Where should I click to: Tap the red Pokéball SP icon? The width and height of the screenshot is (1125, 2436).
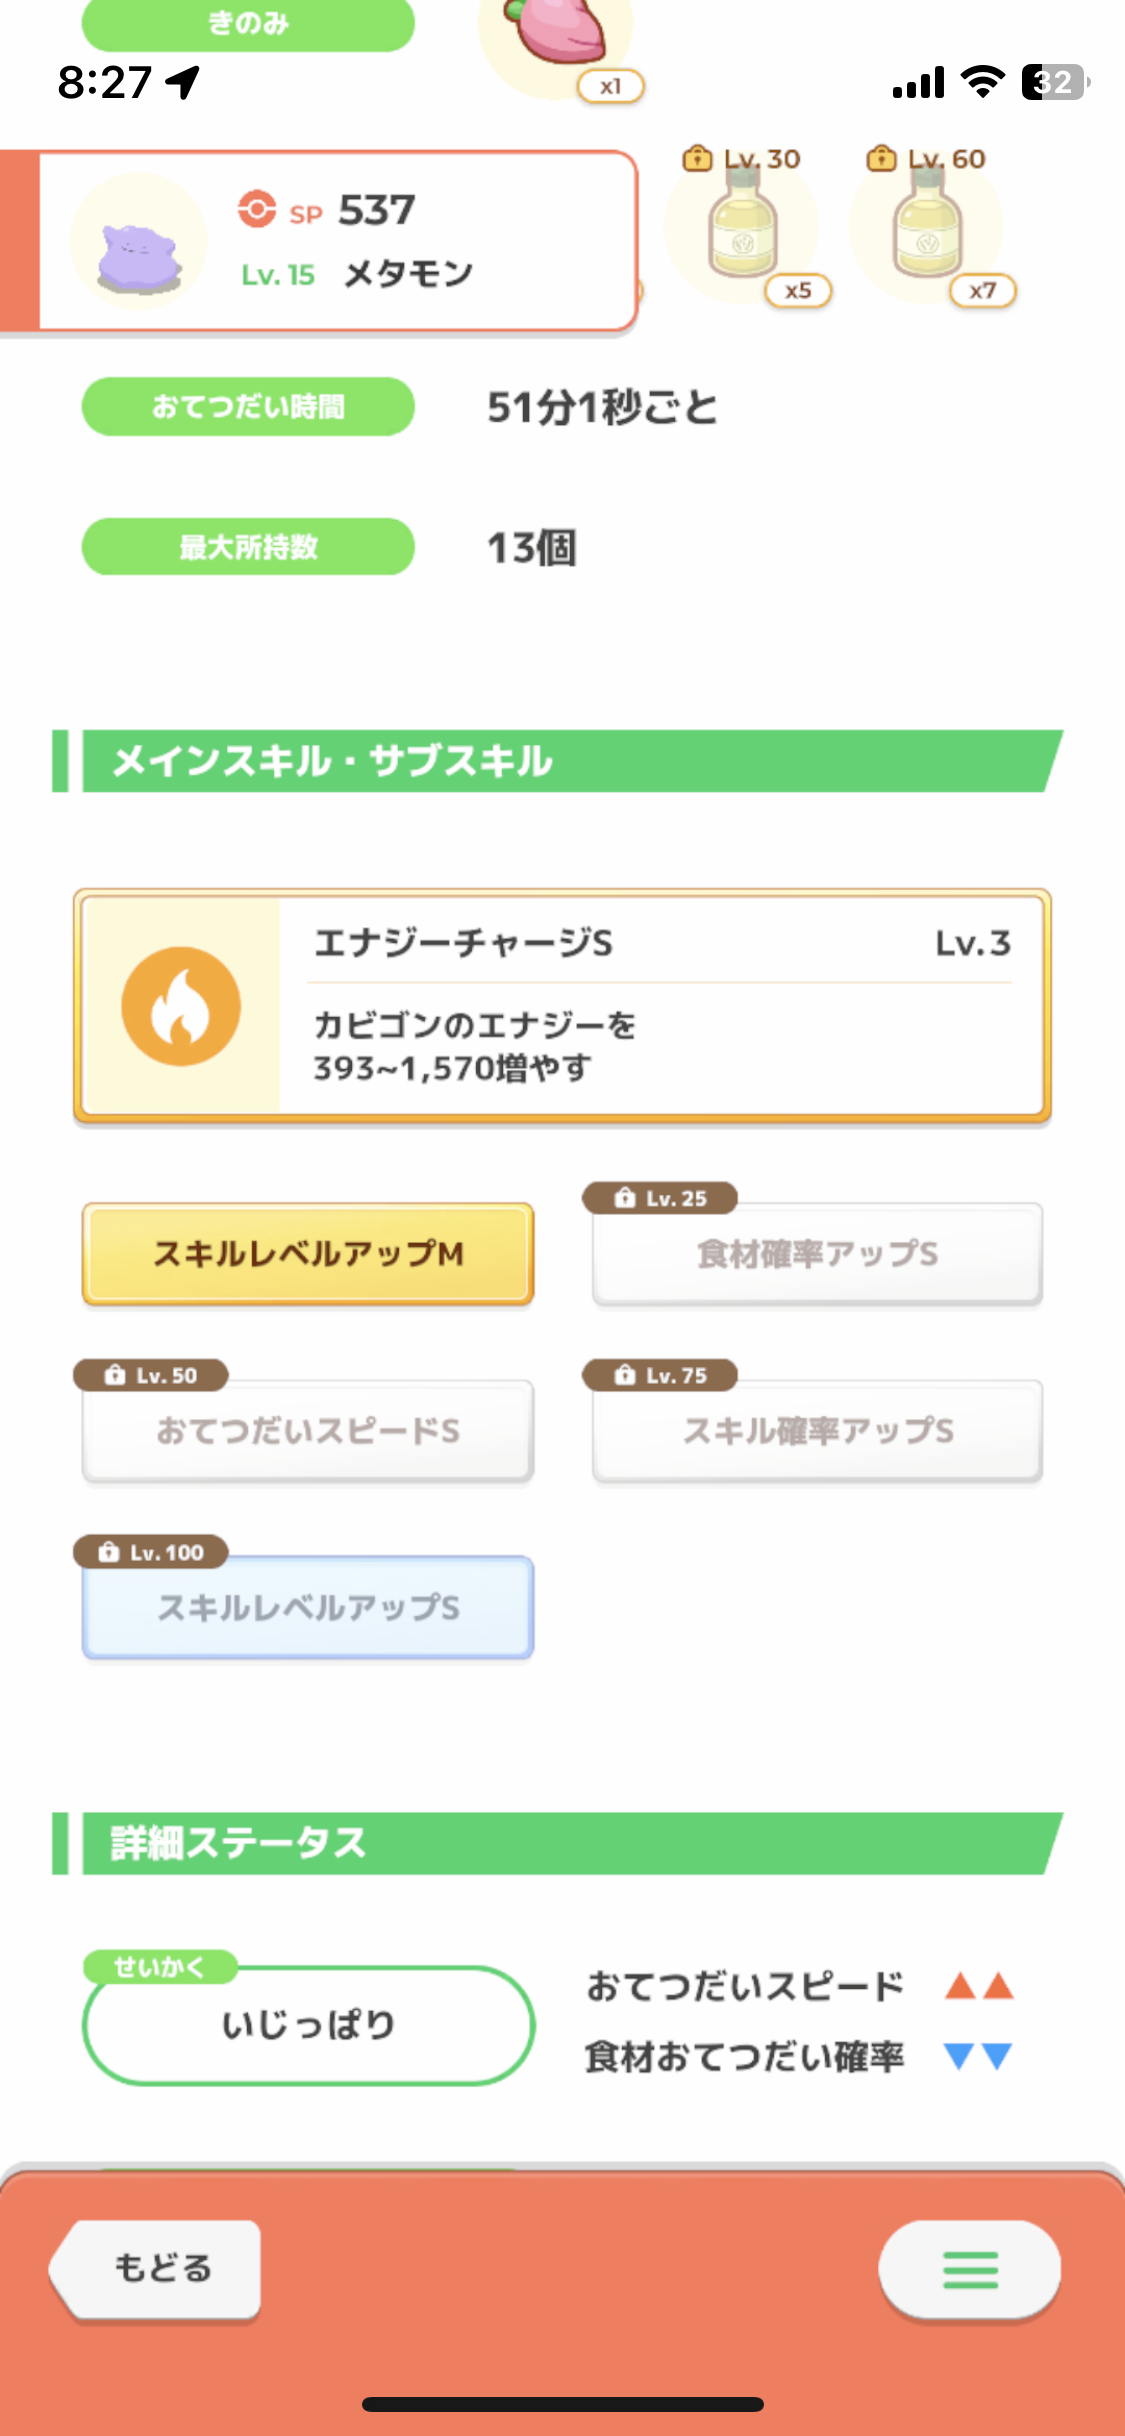click(x=257, y=209)
